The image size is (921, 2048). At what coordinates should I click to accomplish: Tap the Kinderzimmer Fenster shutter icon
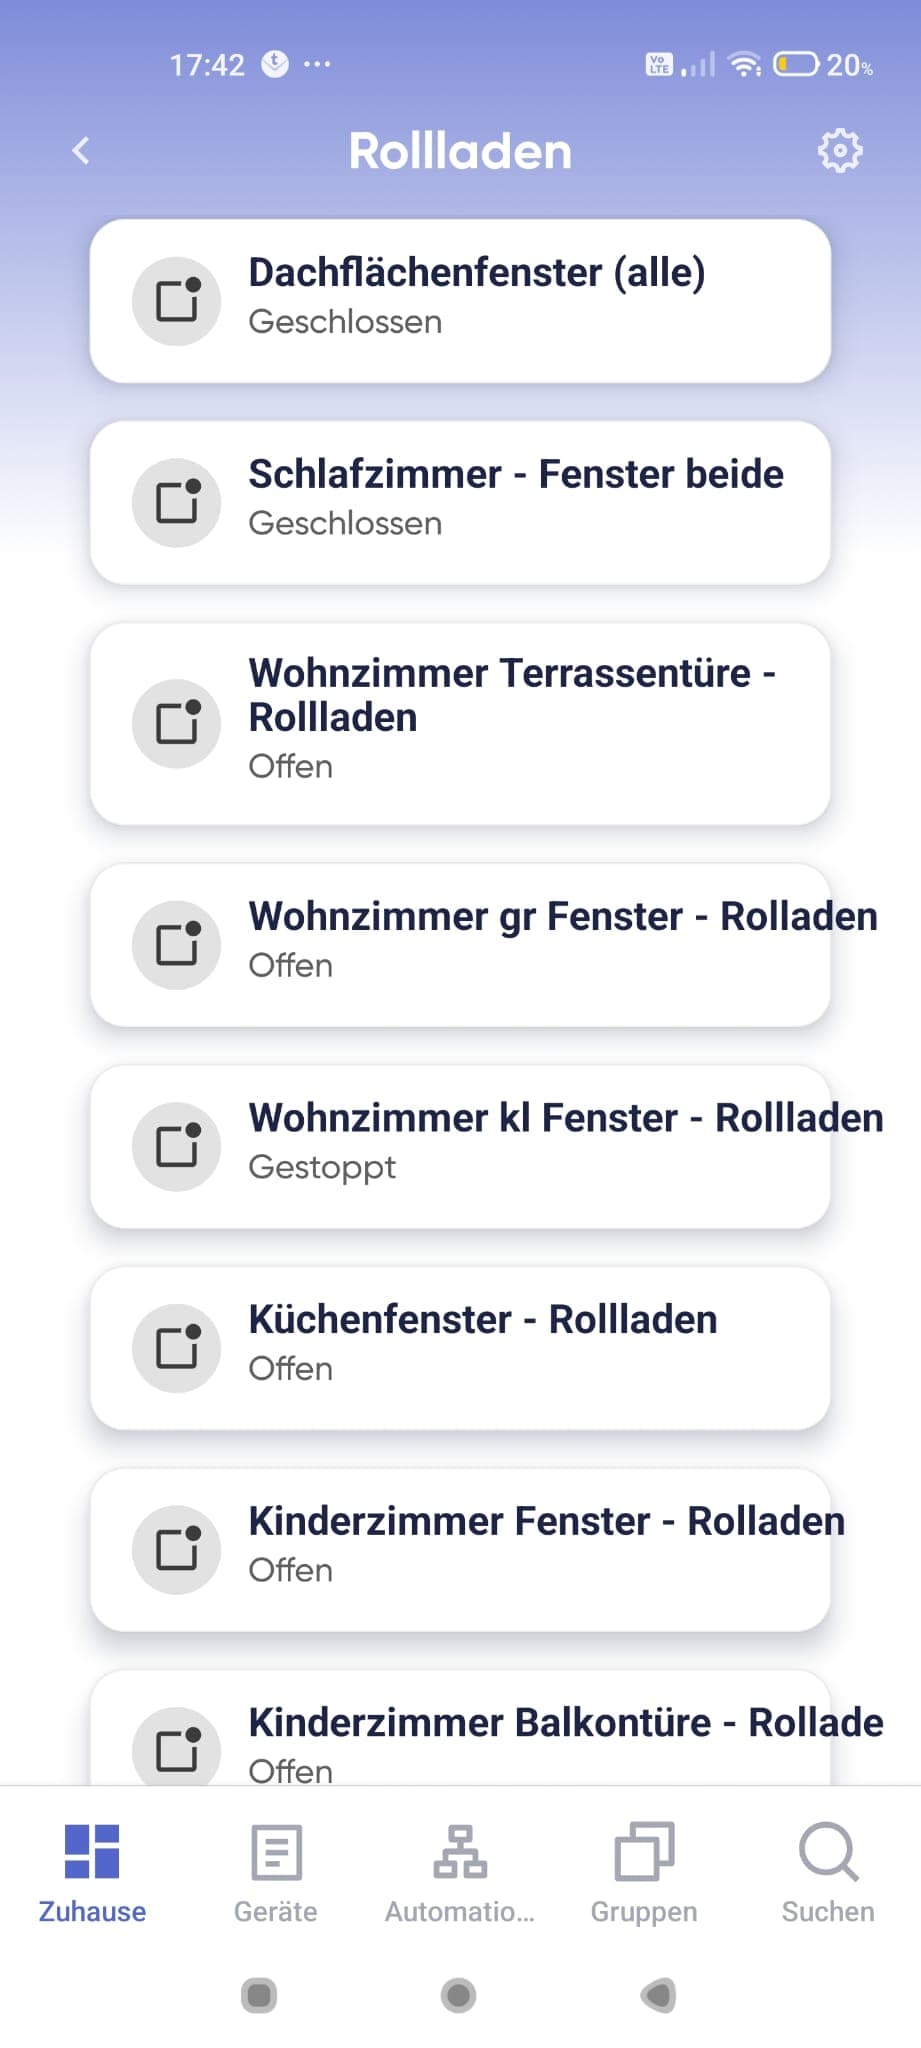point(177,1550)
